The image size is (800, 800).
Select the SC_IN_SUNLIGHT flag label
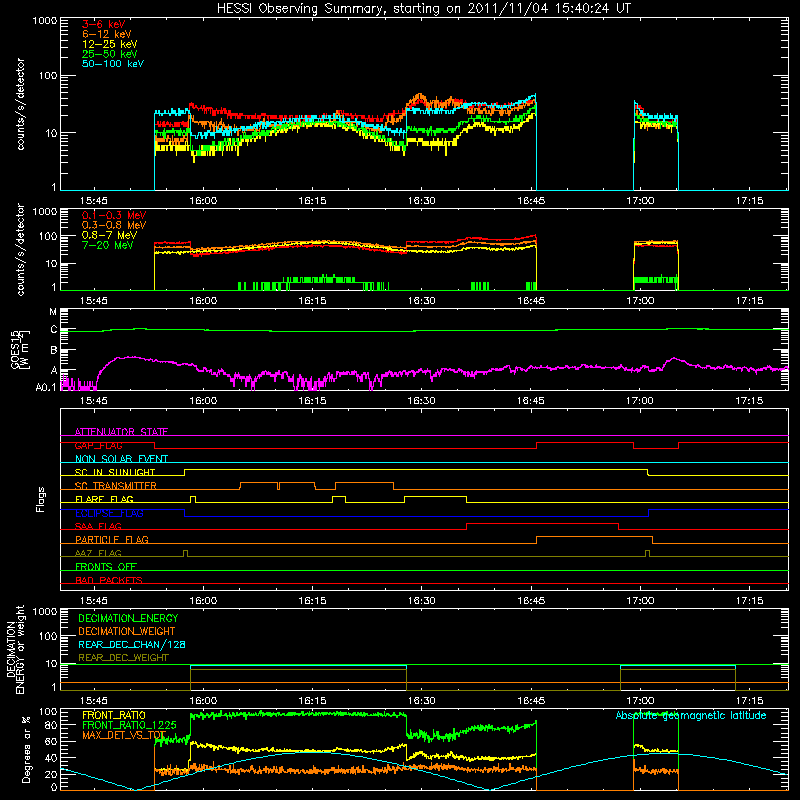(x=115, y=472)
